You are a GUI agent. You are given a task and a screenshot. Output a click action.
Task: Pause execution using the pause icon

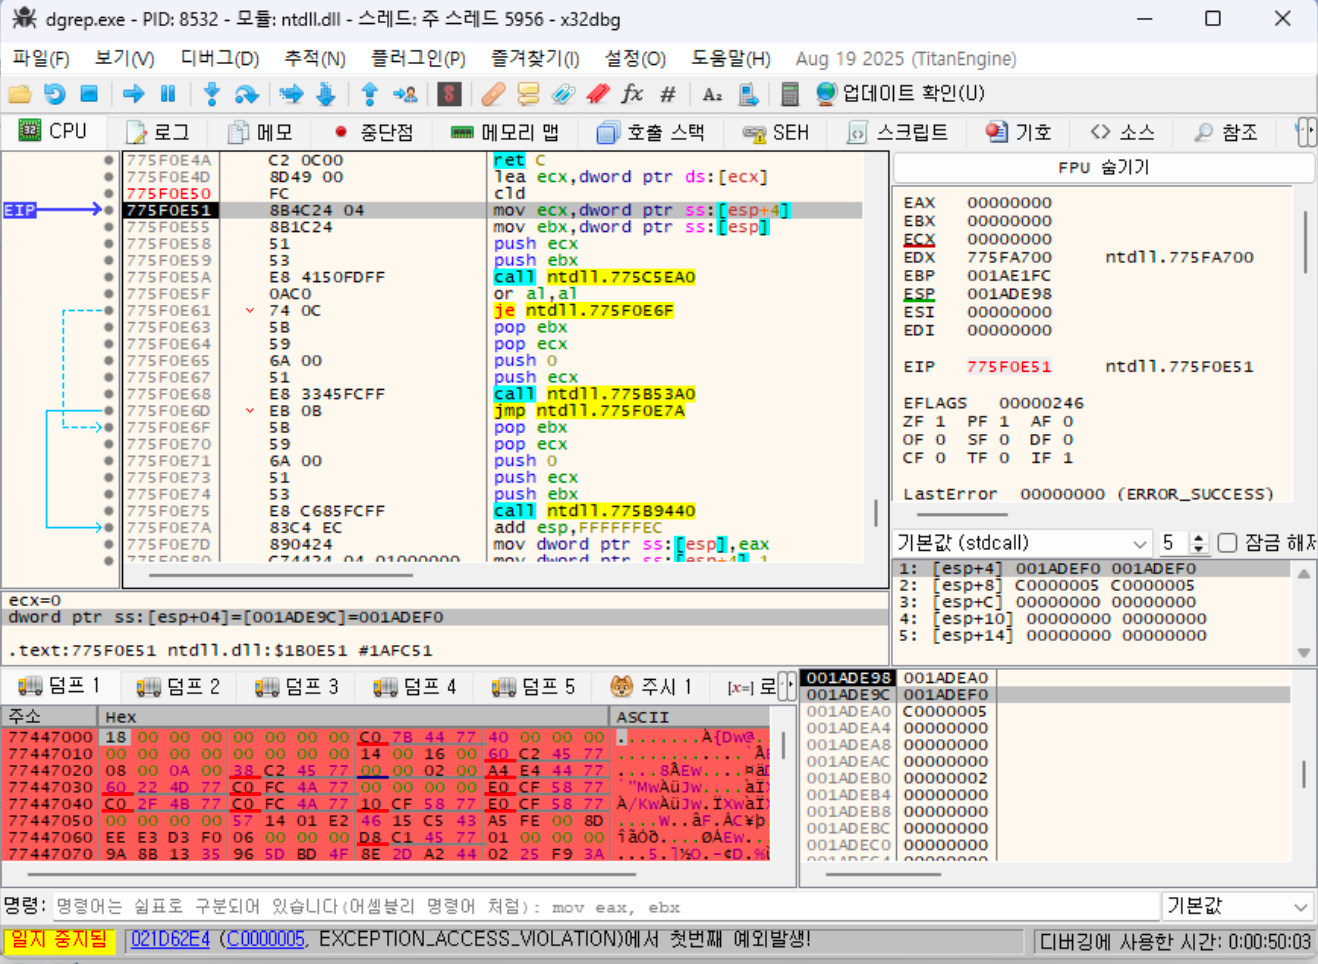coord(168,94)
